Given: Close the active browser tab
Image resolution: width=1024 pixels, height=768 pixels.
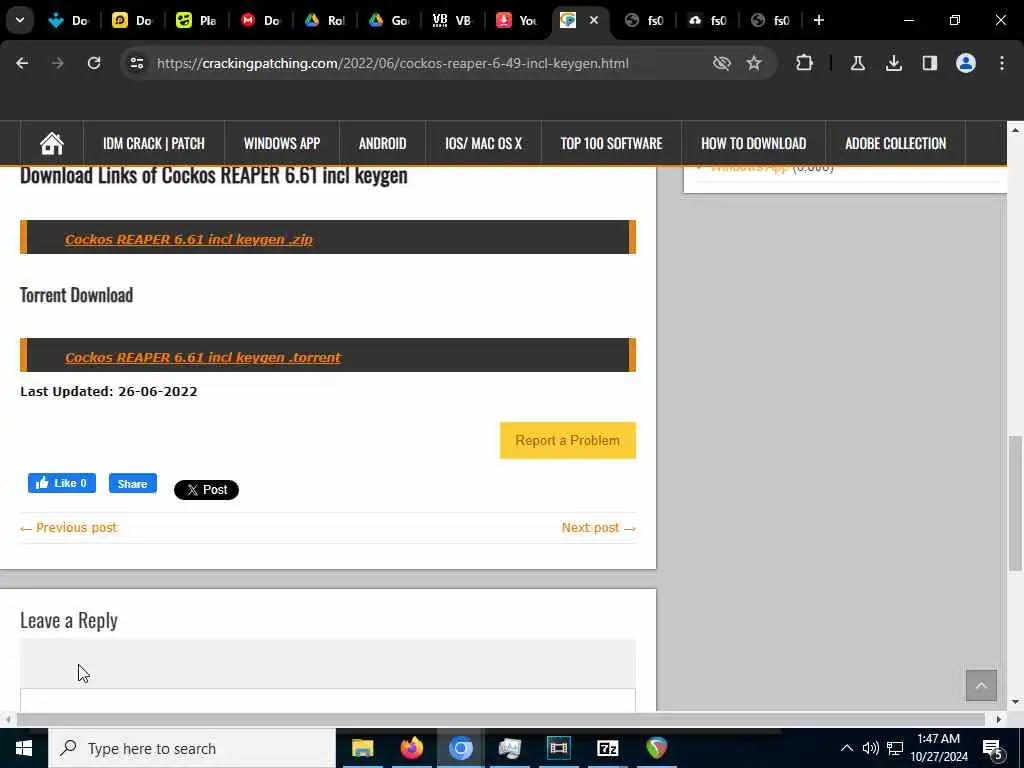Looking at the screenshot, I should (x=594, y=20).
